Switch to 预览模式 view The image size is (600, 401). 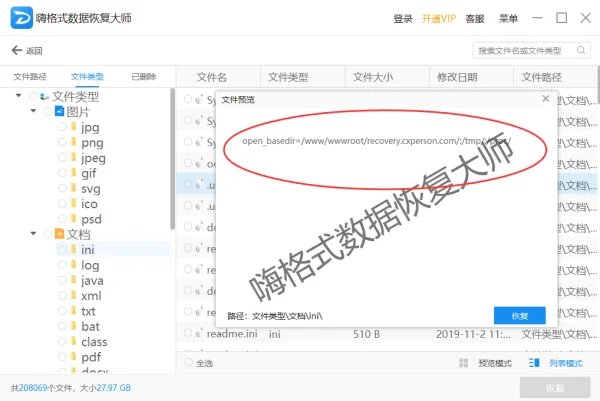[x=494, y=363]
